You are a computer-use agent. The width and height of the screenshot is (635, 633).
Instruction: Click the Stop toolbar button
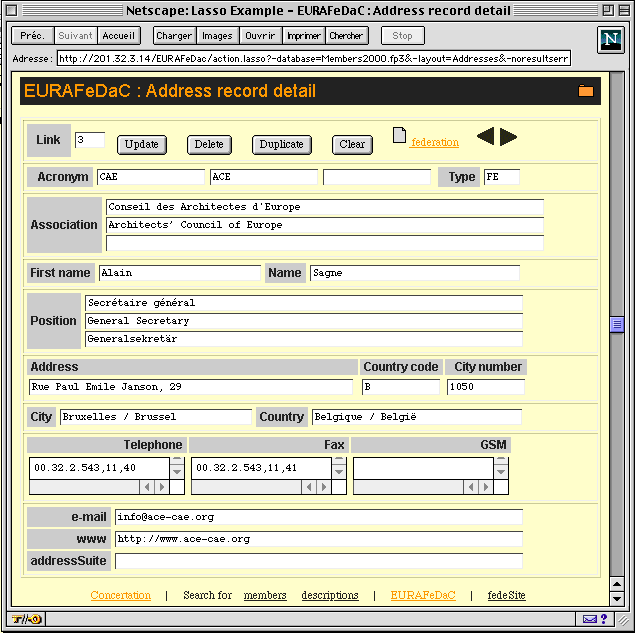tap(403, 36)
